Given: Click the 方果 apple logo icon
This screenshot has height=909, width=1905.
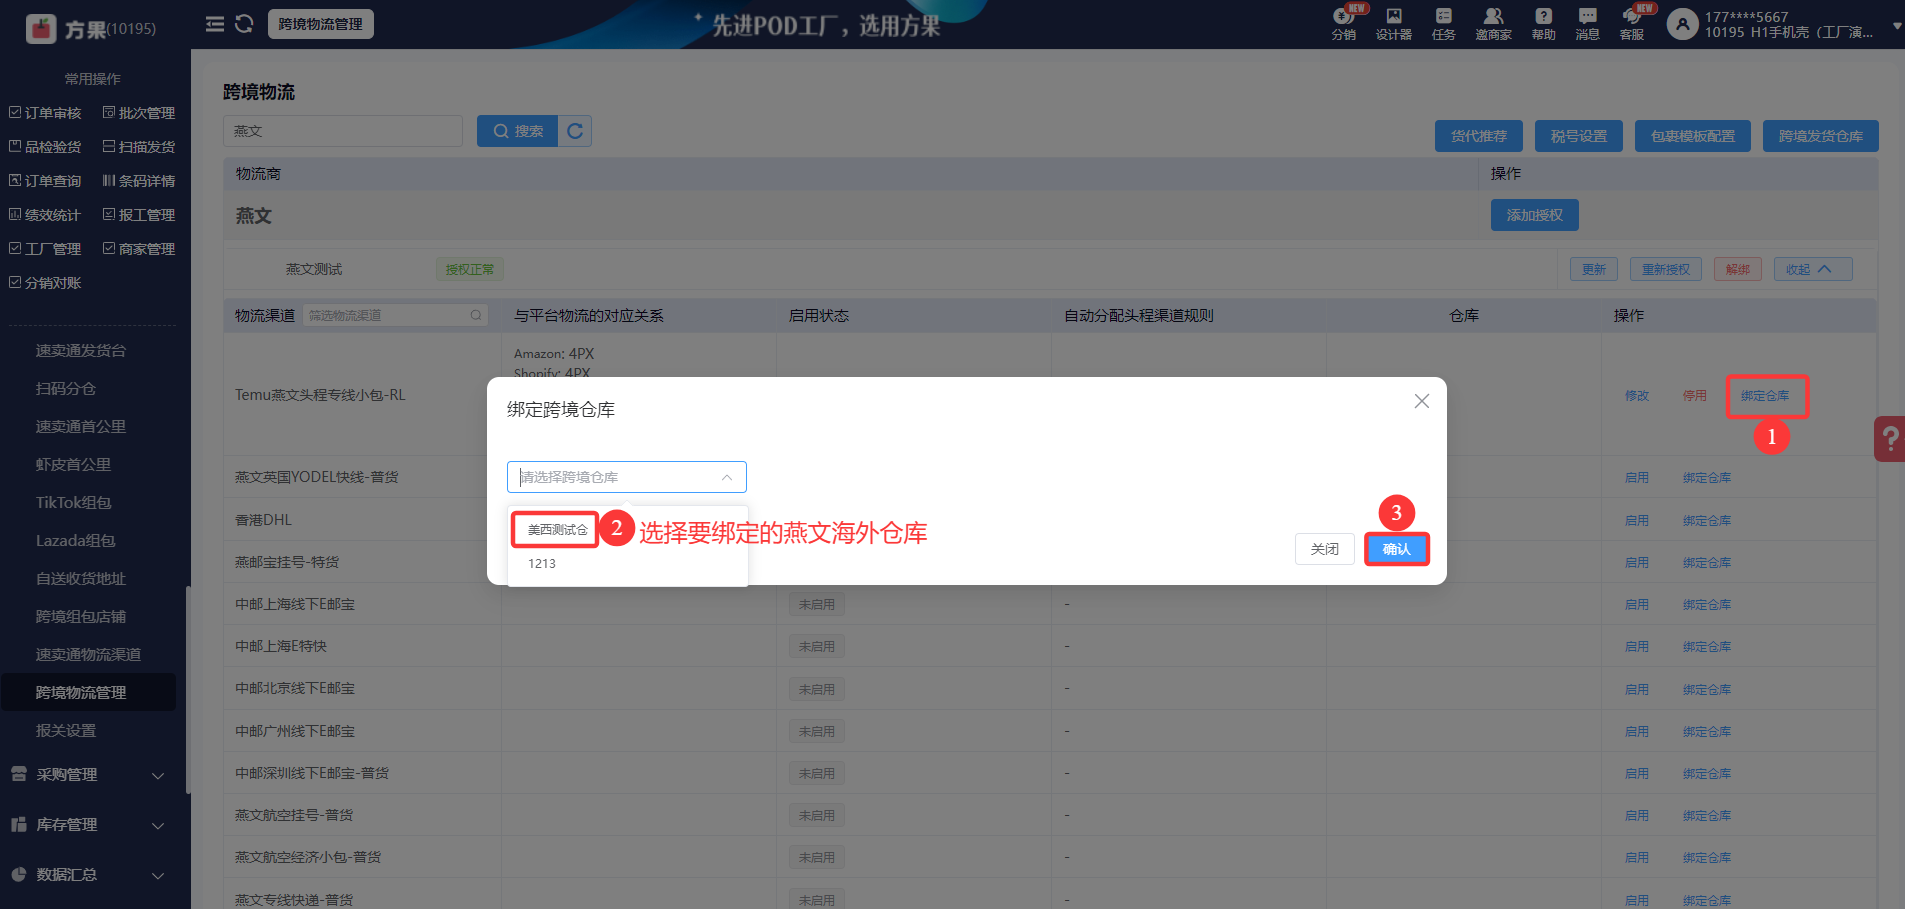Looking at the screenshot, I should (41, 29).
